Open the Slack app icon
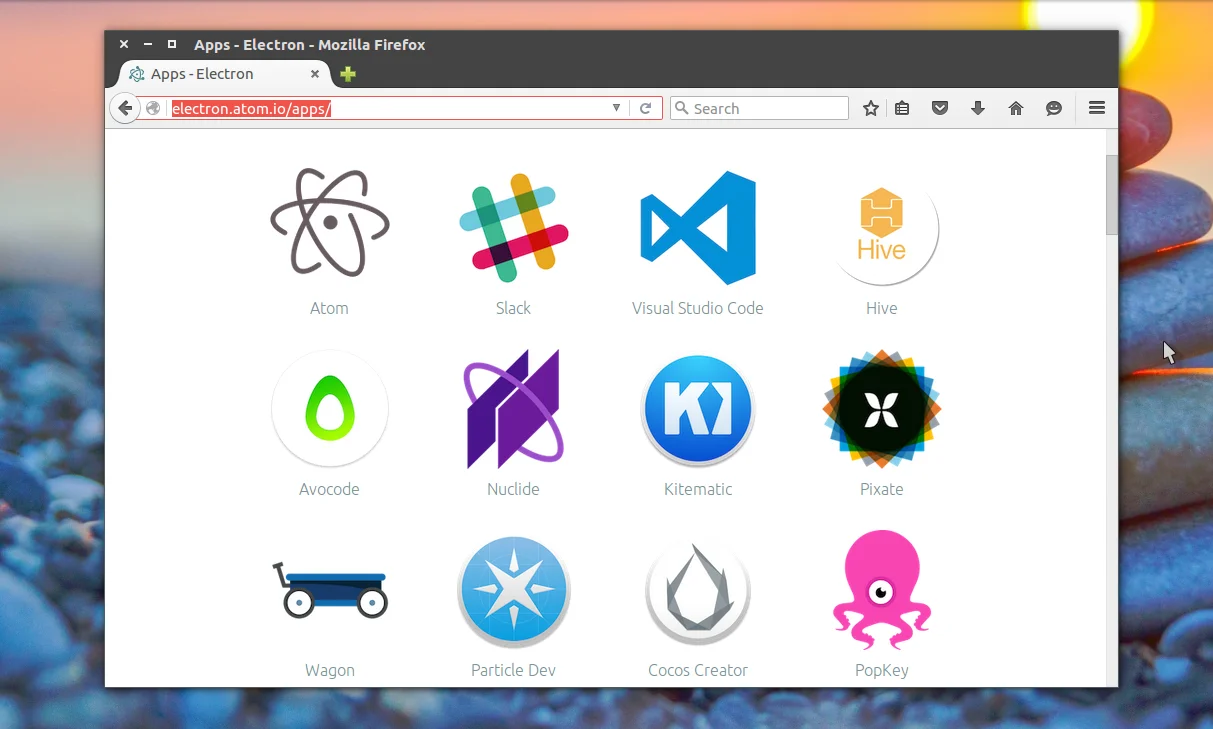Image resolution: width=1213 pixels, height=729 pixels. pyautogui.click(x=513, y=227)
